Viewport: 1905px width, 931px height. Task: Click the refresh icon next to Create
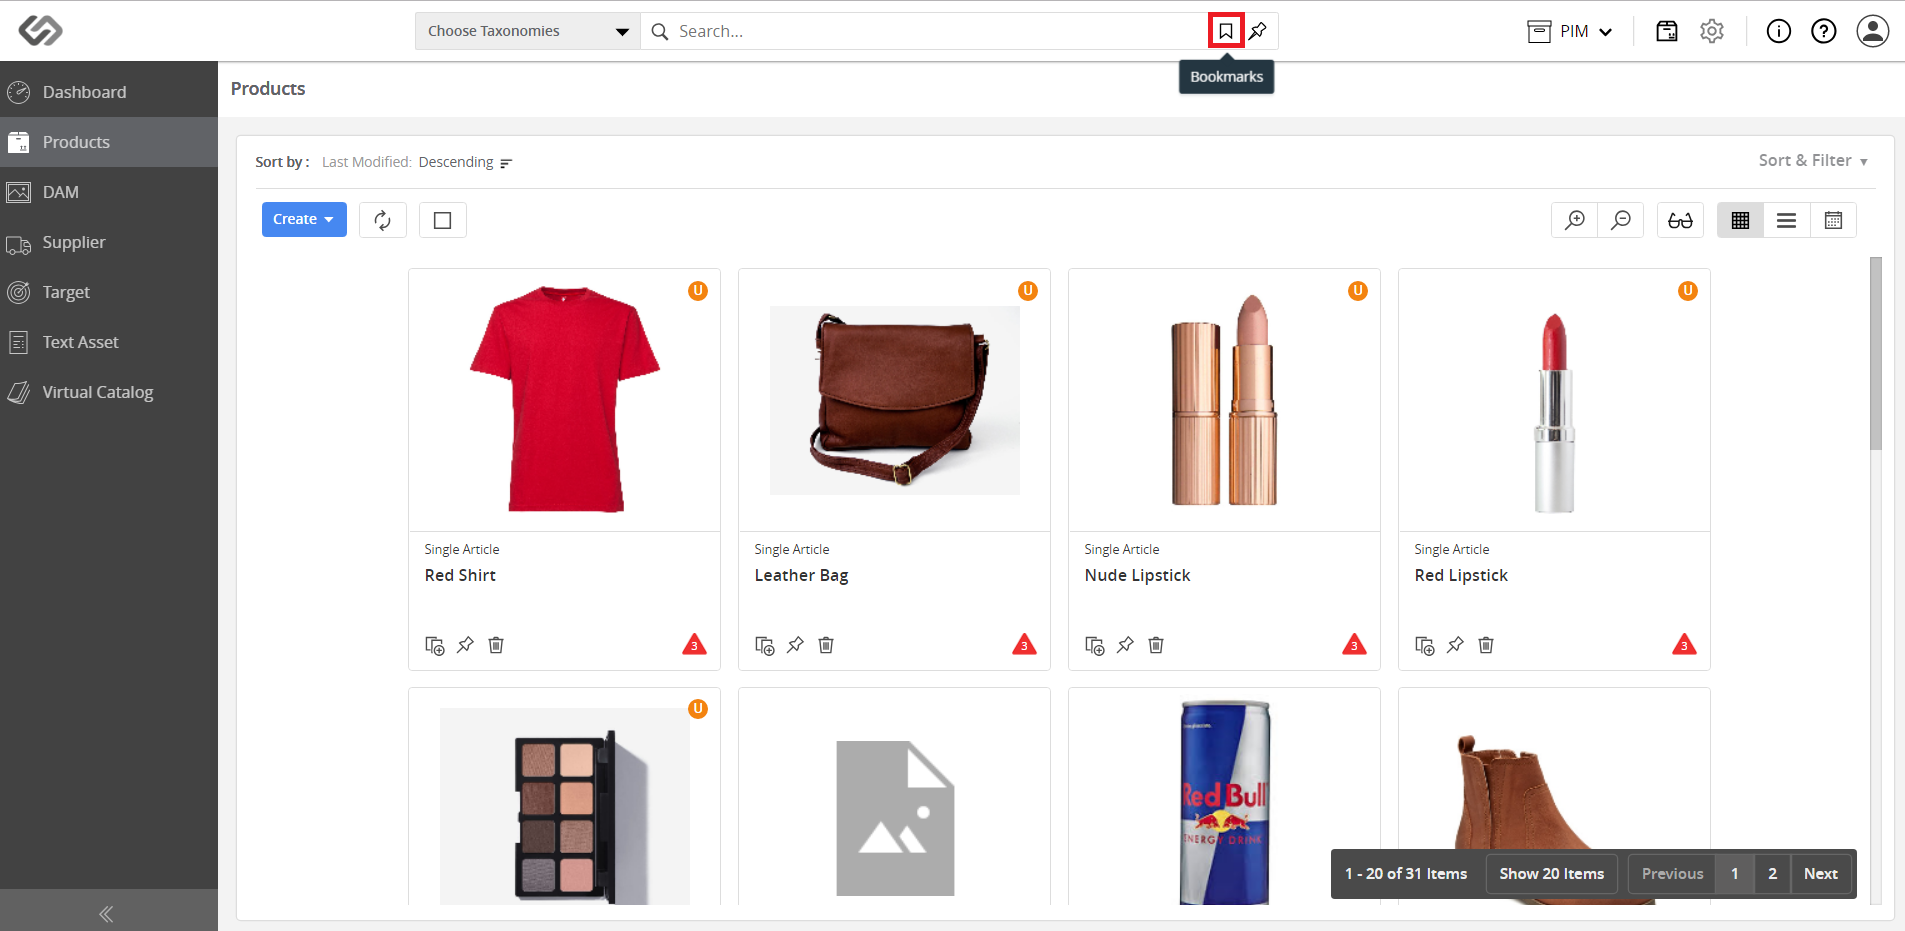(x=383, y=220)
